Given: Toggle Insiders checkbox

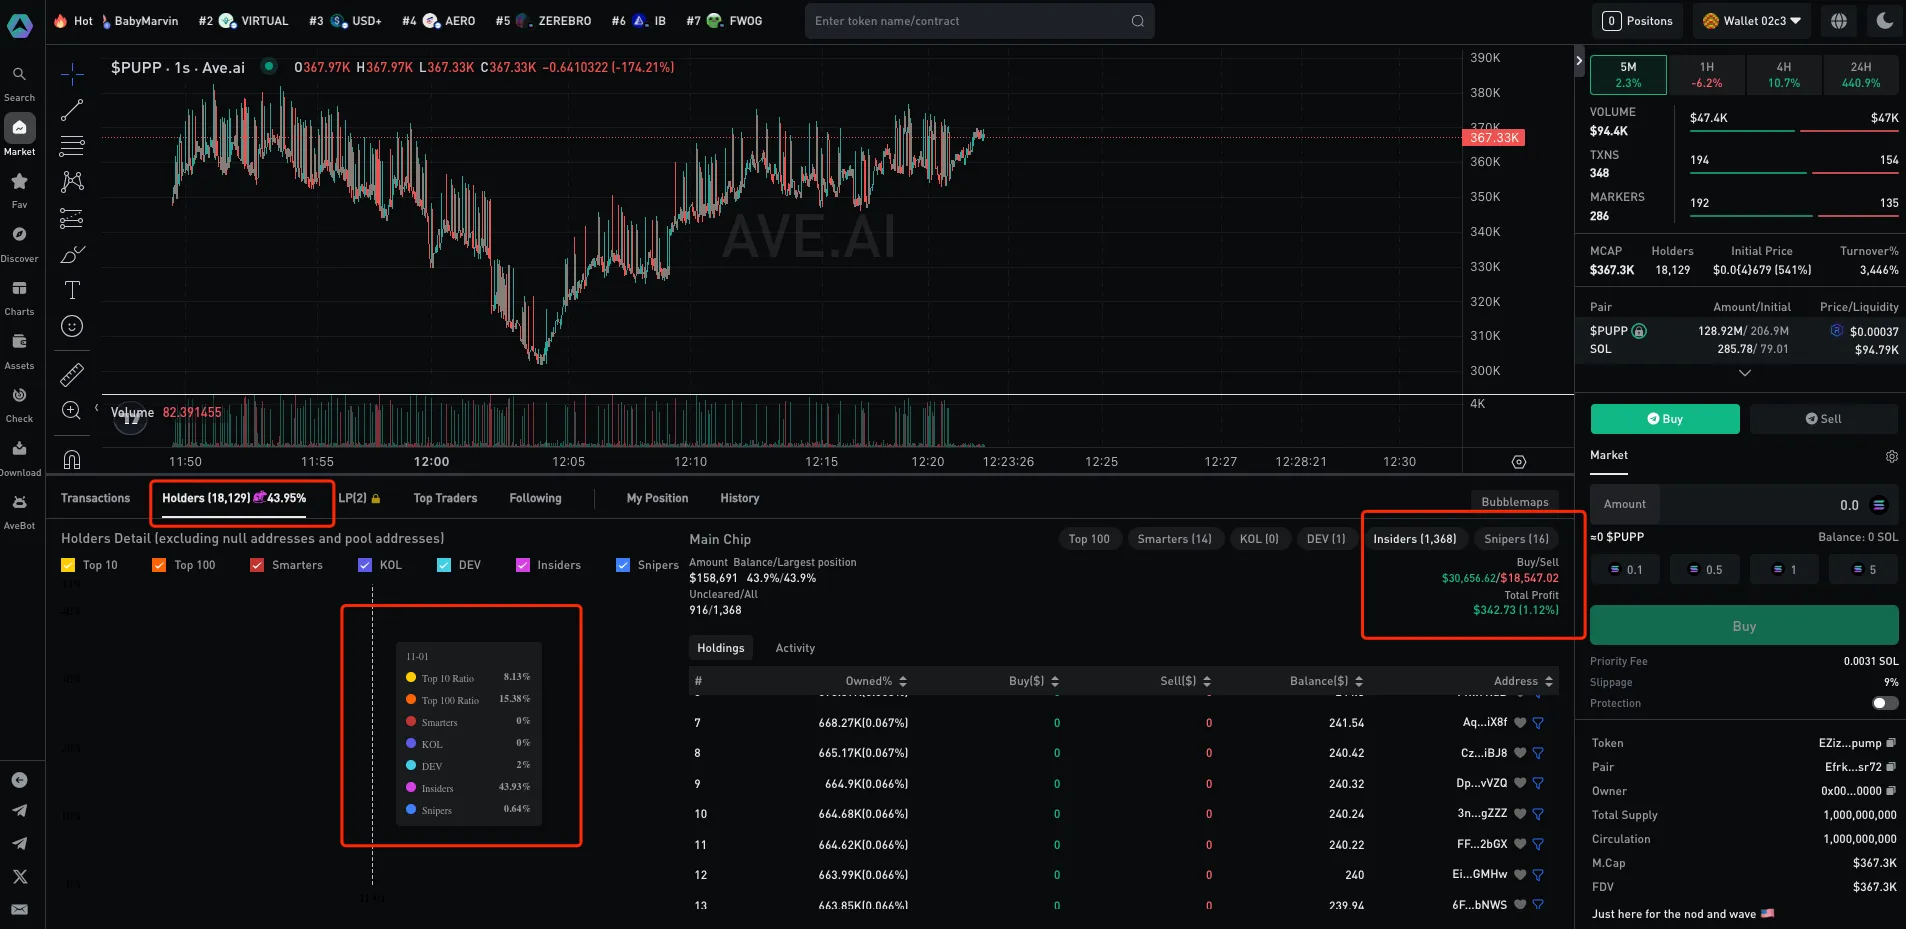Looking at the screenshot, I should tap(522, 565).
